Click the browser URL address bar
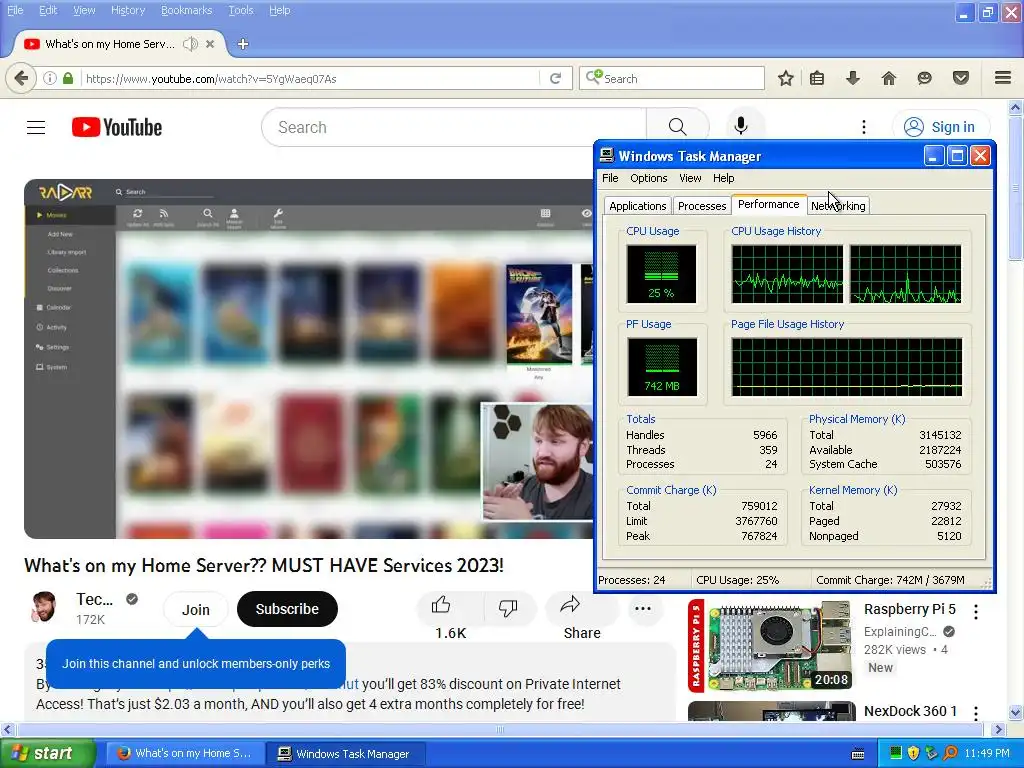This screenshot has width=1024, height=768. coord(310,78)
